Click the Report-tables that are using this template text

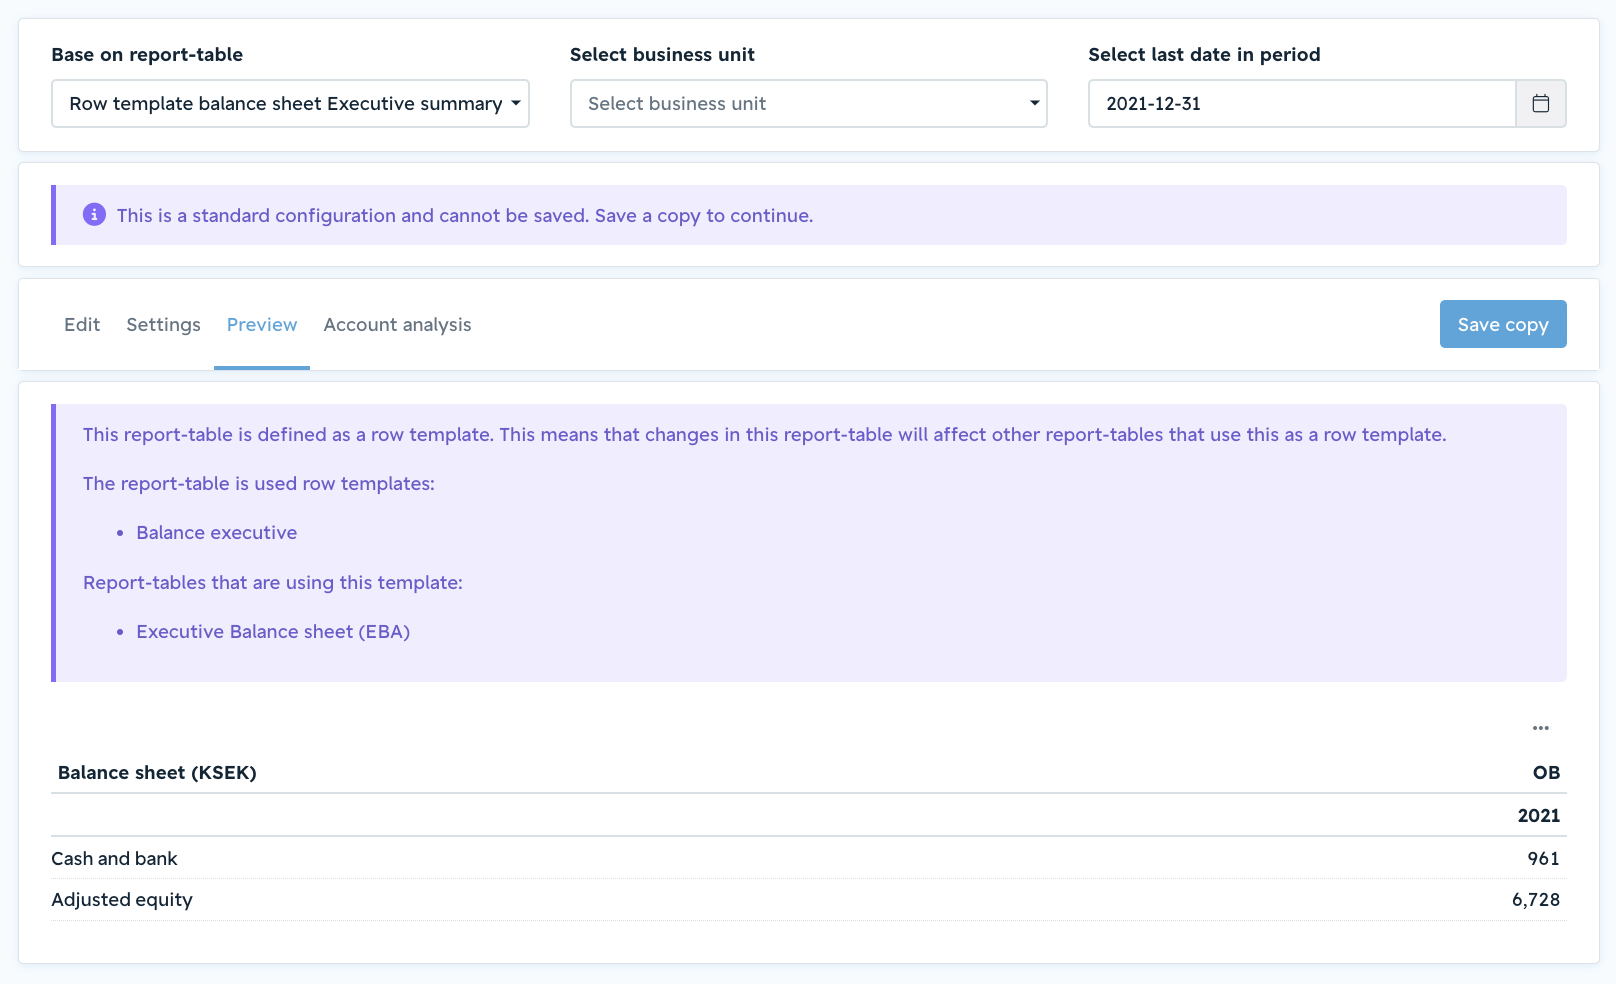coord(273,583)
